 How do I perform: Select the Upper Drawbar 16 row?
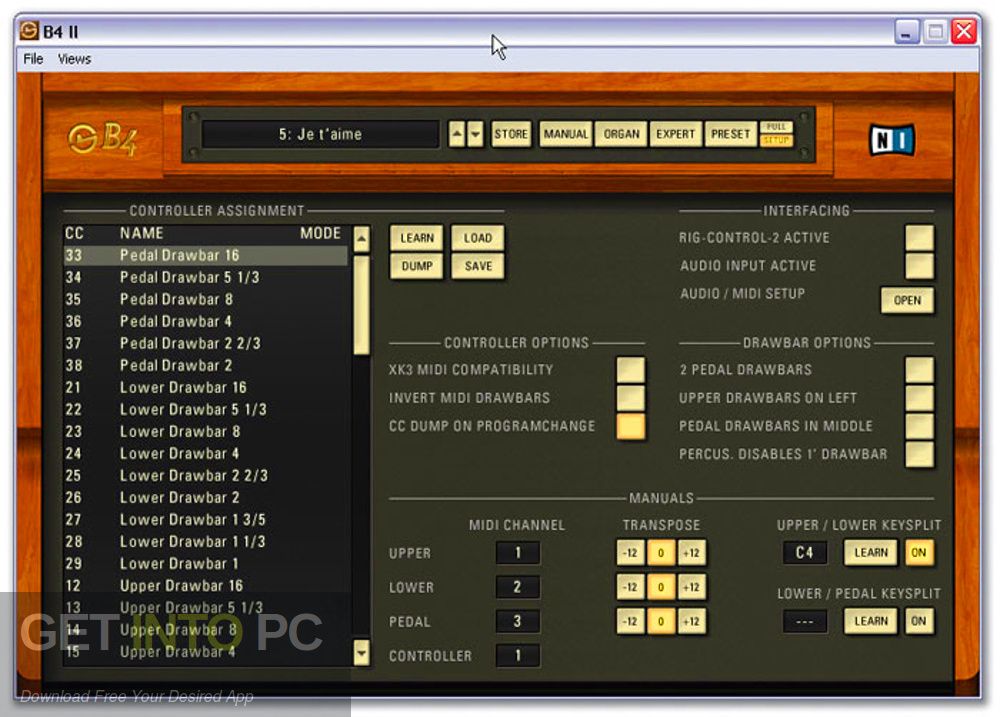206,586
